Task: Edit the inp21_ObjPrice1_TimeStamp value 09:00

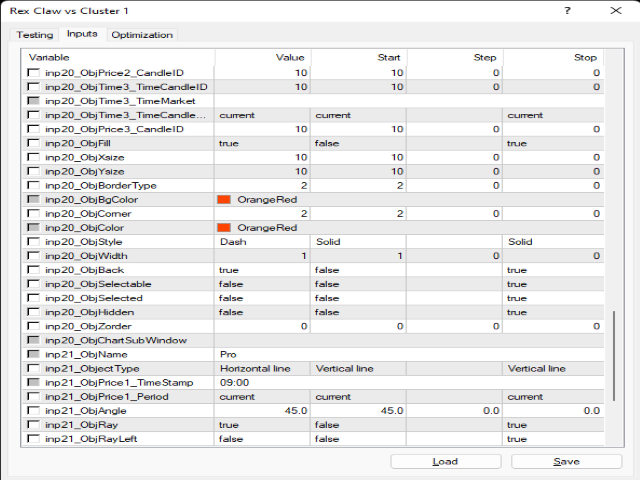Action: [260, 382]
